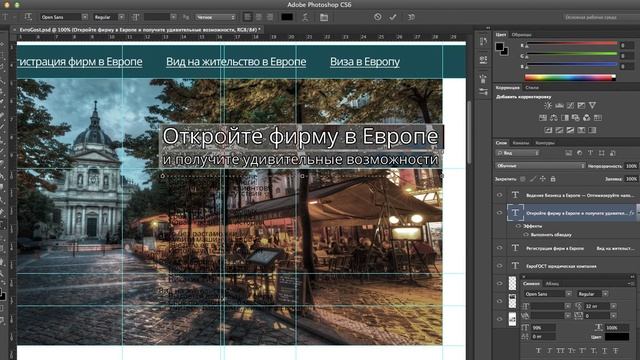Align text left in the options bar

click(247, 17)
